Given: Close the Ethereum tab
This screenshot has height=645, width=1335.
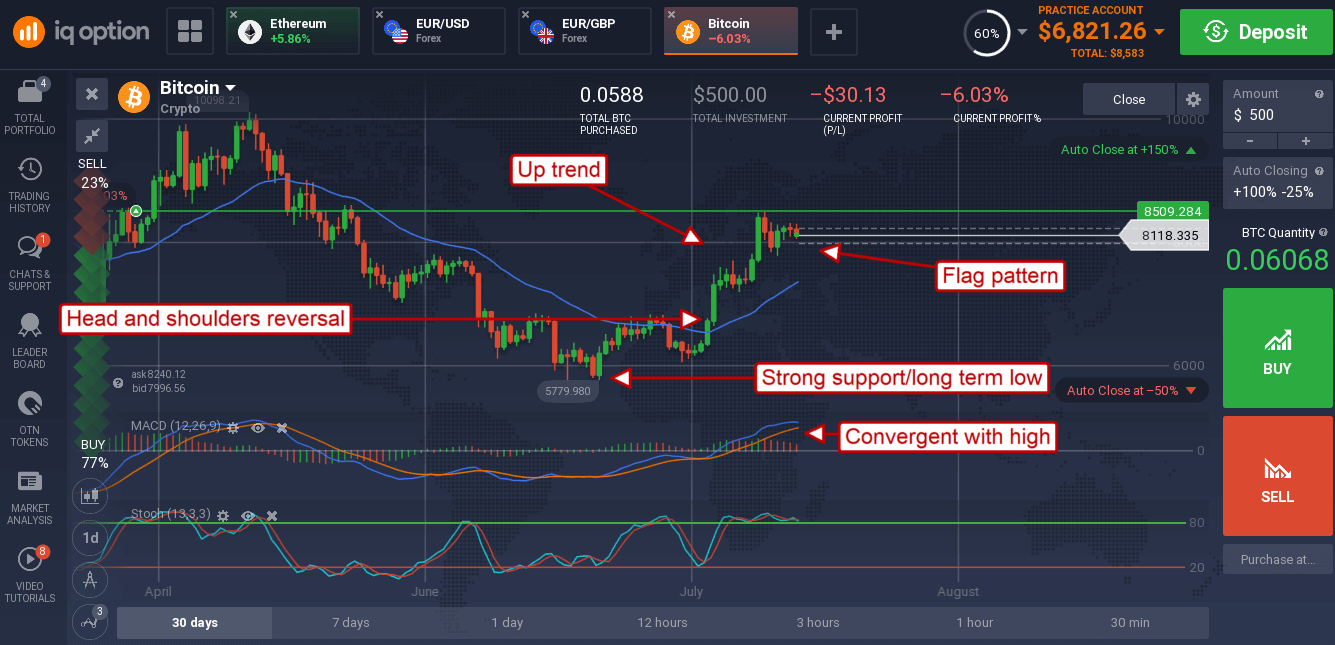Looking at the screenshot, I should (x=233, y=15).
